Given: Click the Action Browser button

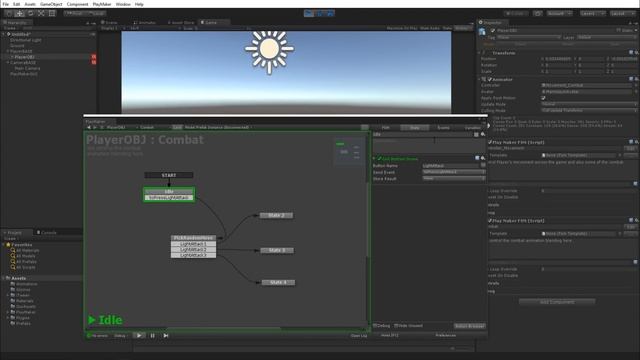Looking at the screenshot, I should pyautogui.click(x=469, y=326).
